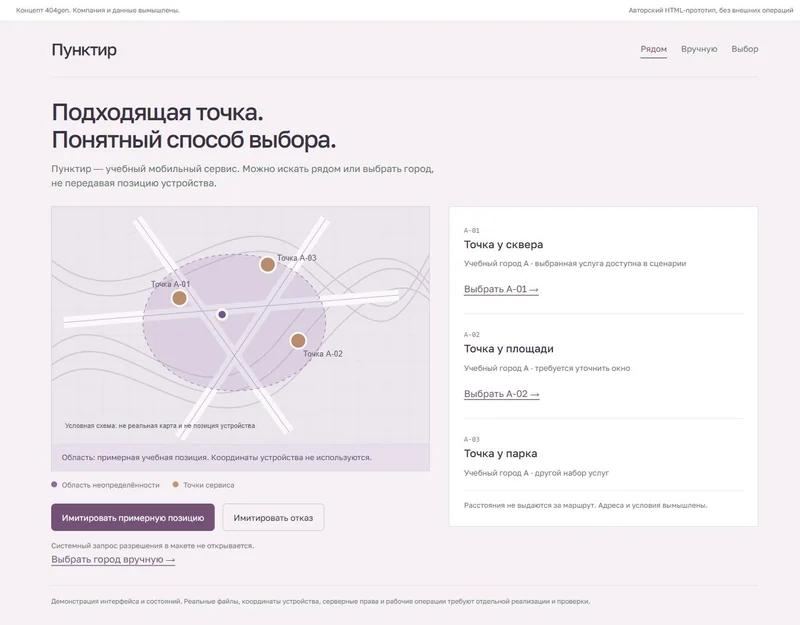Click the Расстояния не выдаются за маршрут note
The height and width of the screenshot is (625, 800).
coord(585,506)
